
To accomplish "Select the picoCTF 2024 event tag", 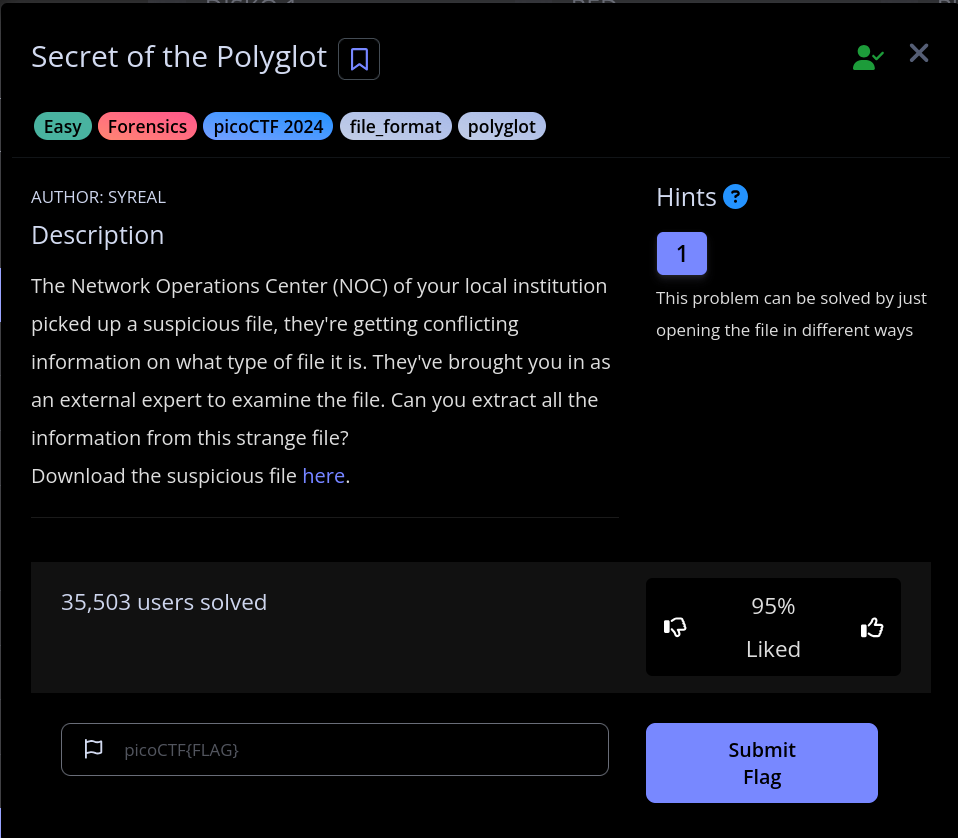I will coord(267,127).
